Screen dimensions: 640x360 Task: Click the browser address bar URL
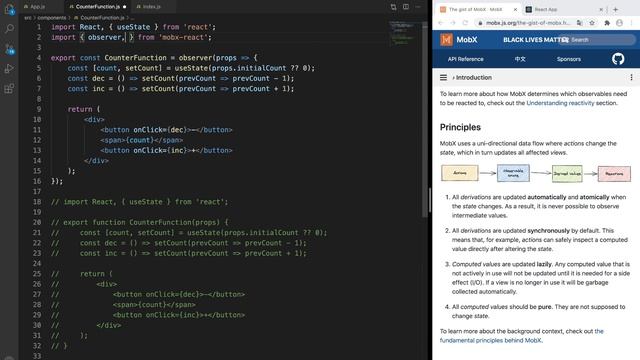tap(527, 23)
